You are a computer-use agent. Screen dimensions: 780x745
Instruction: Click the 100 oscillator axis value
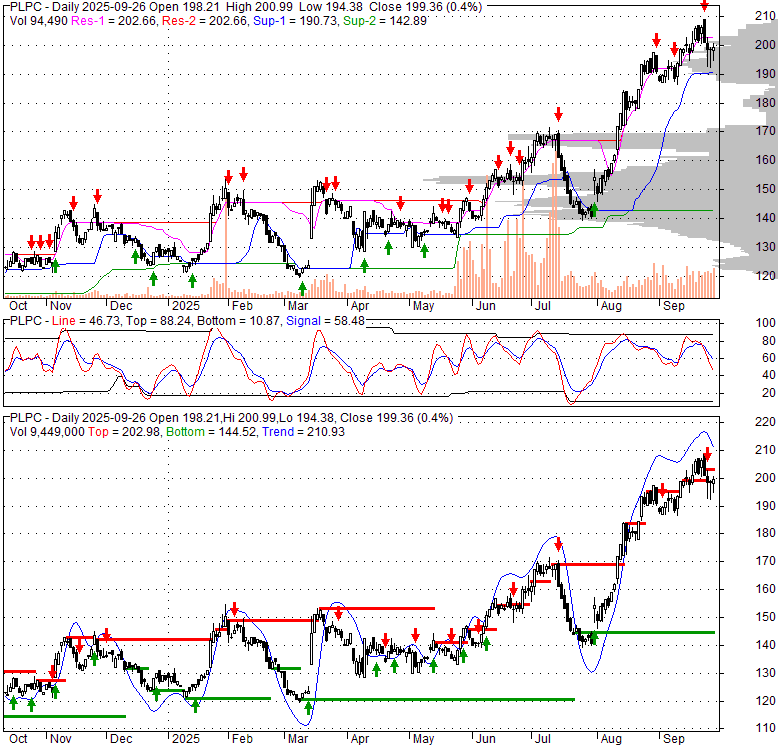coord(765,323)
